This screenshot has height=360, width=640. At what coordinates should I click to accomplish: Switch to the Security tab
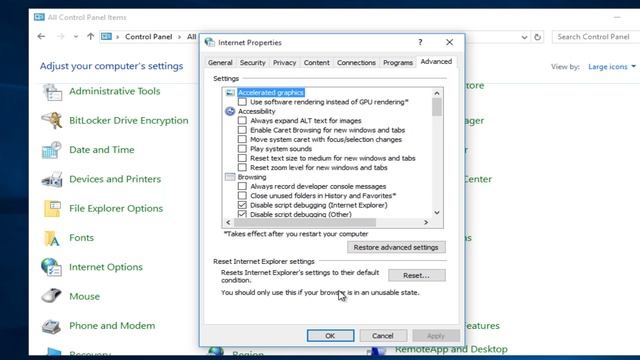tap(253, 62)
